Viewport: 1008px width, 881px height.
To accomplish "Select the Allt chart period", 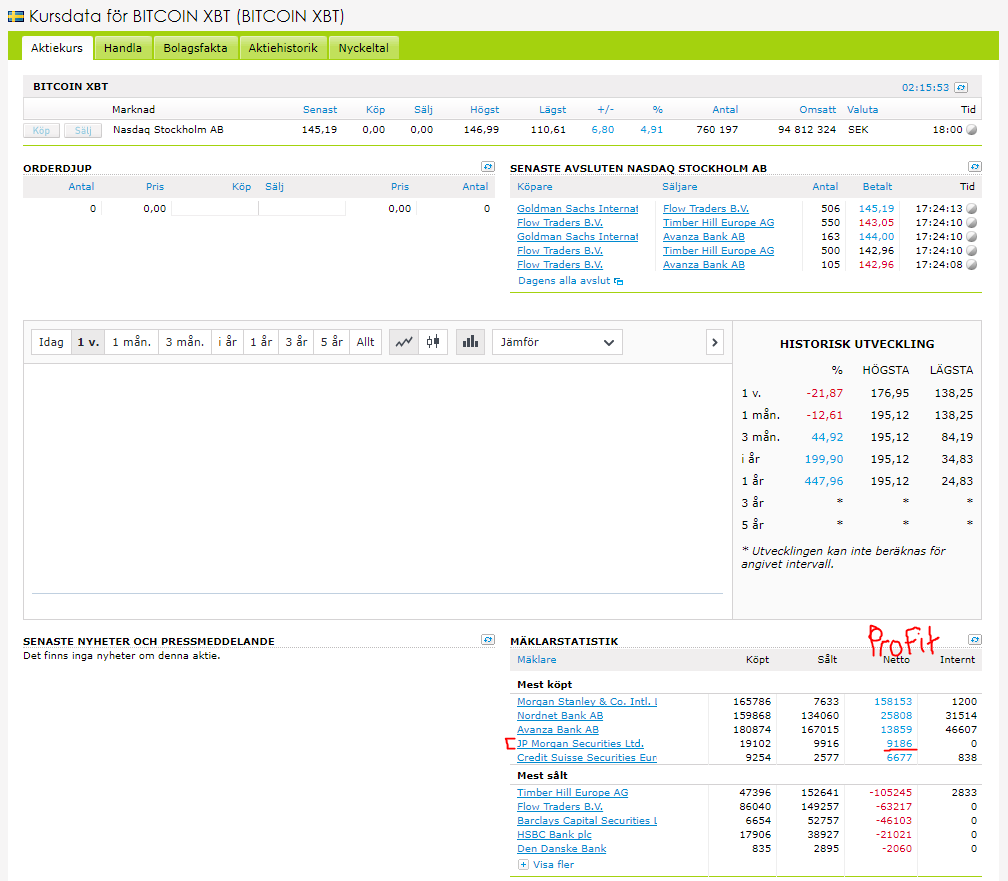I will (x=366, y=342).
